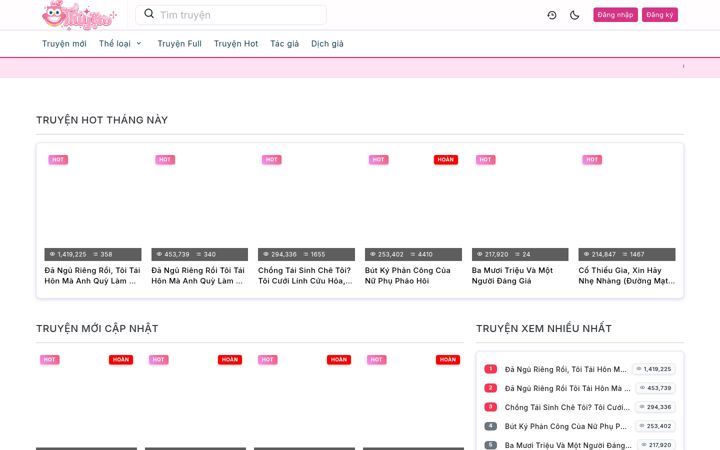
Task: Open the reading history clock icon
Action: point(552,15)
